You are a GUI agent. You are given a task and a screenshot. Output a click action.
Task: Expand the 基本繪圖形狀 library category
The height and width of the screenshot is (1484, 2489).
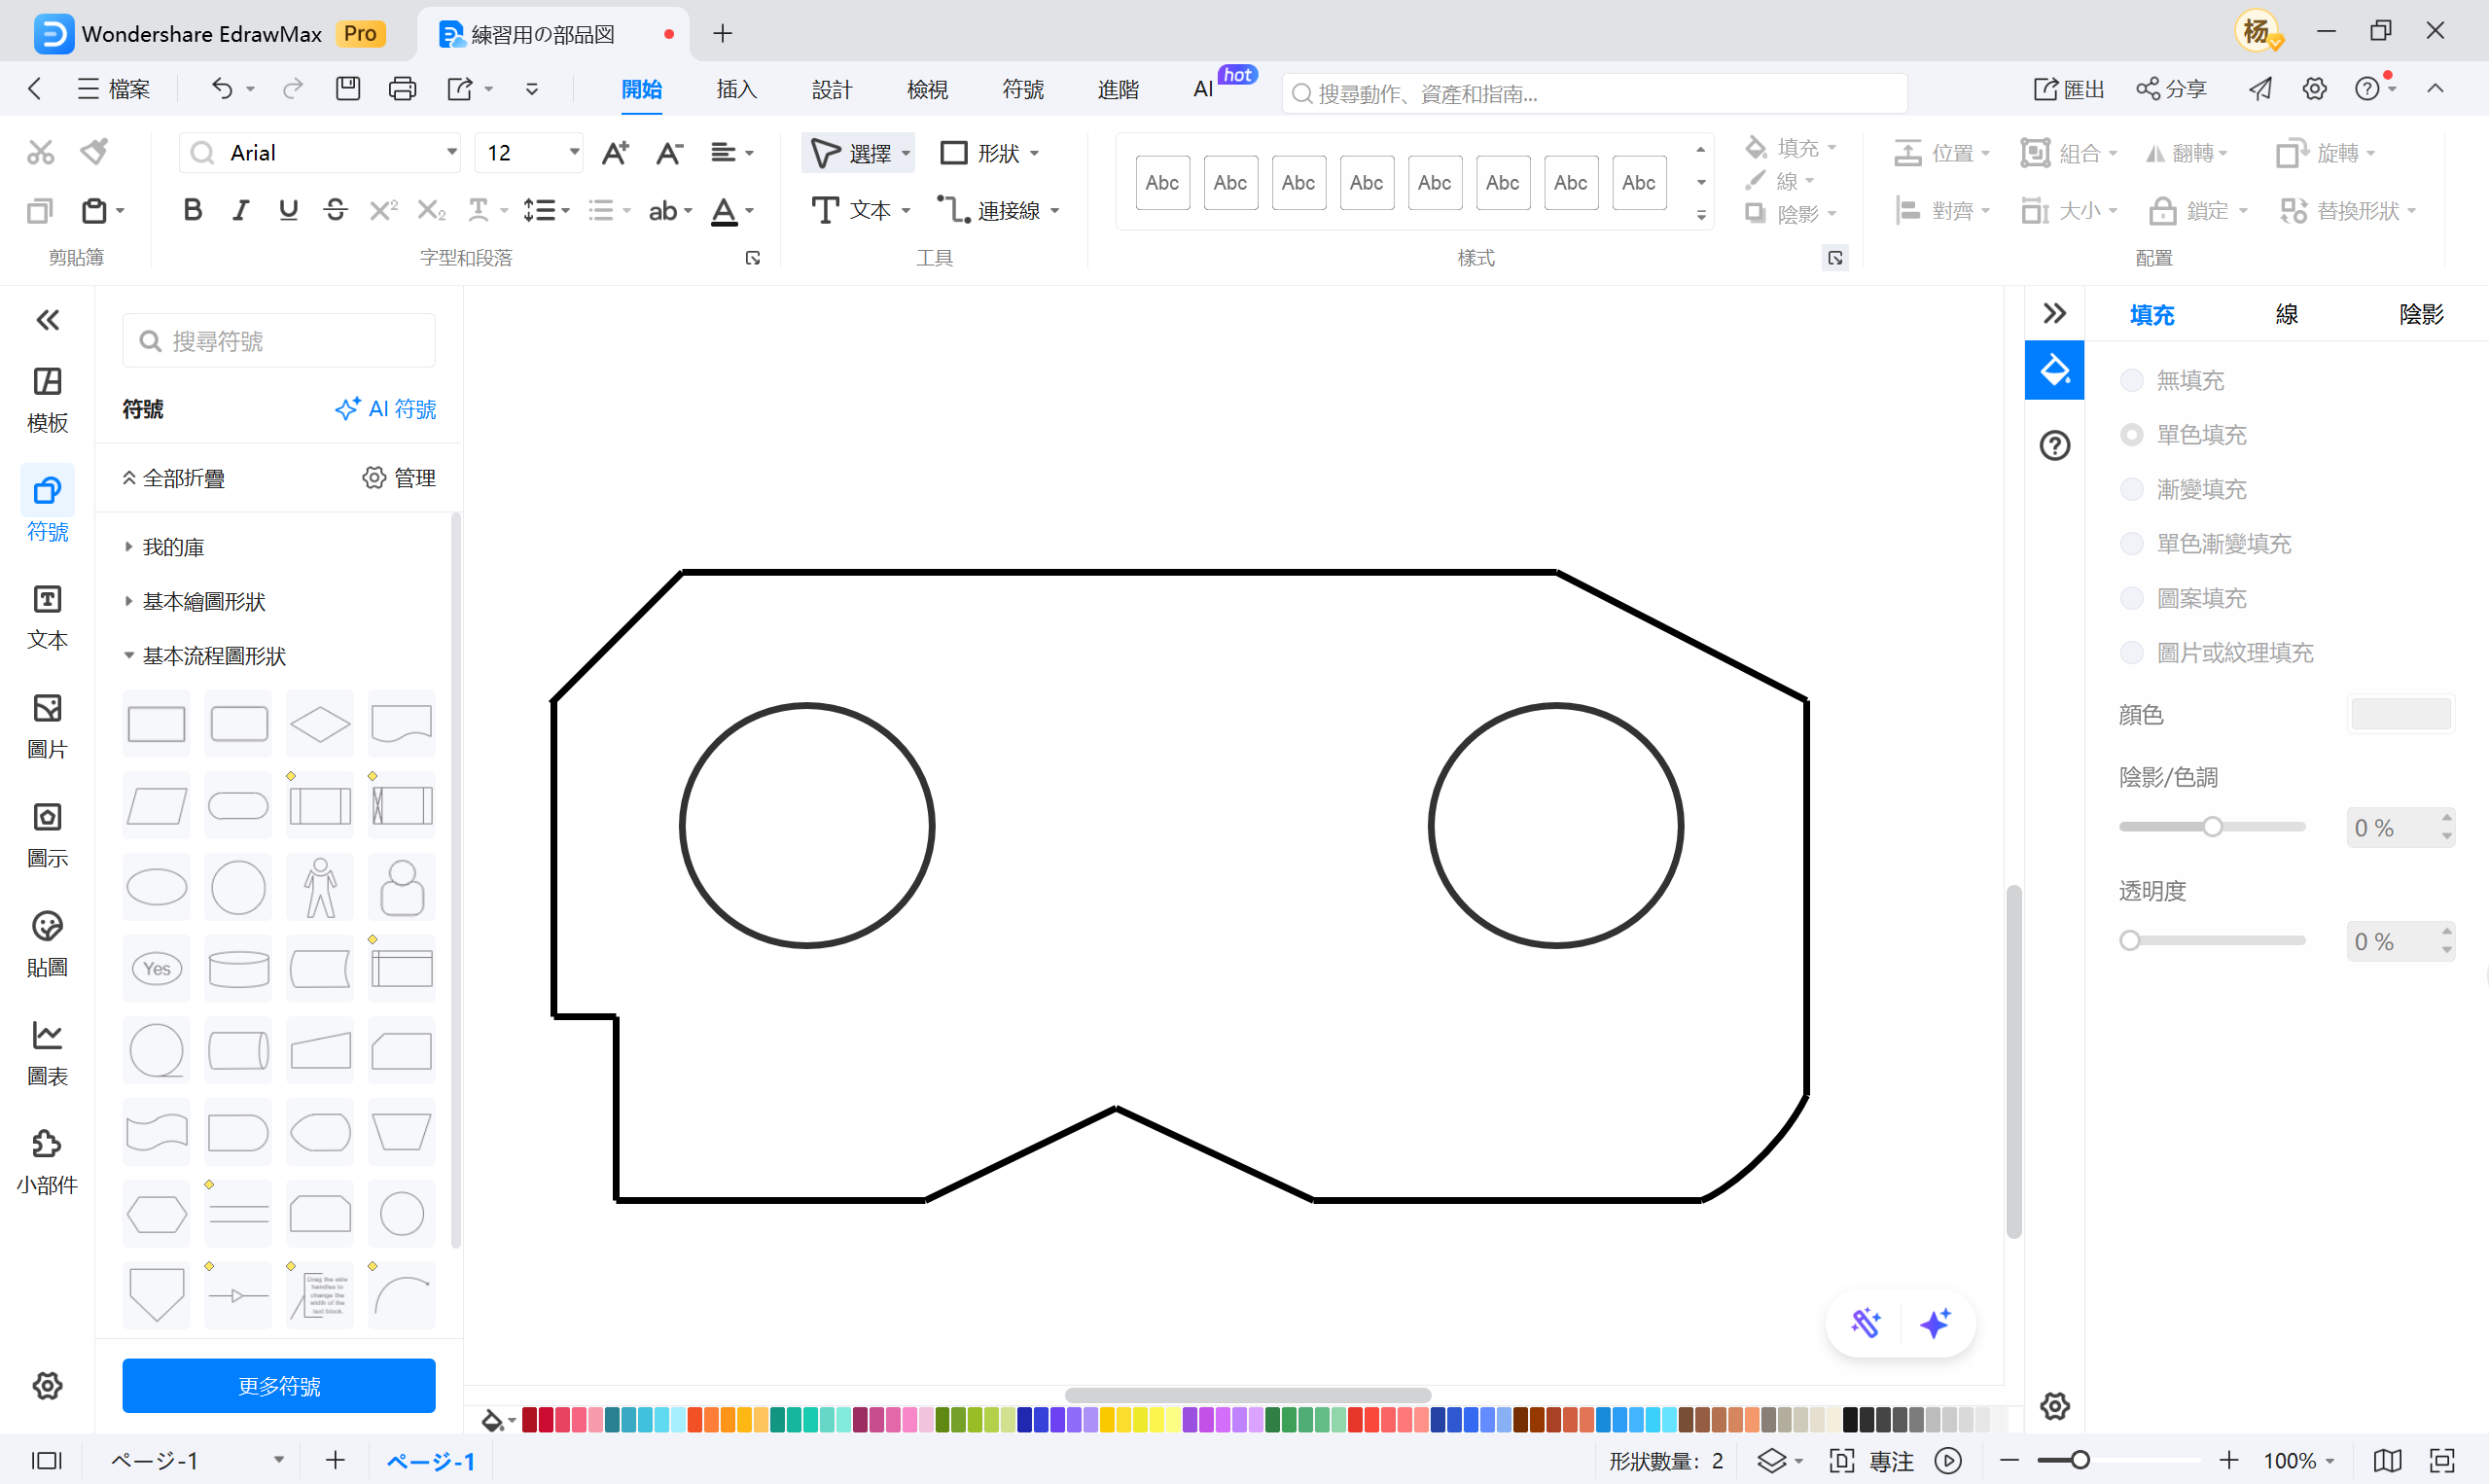point(203,601)
